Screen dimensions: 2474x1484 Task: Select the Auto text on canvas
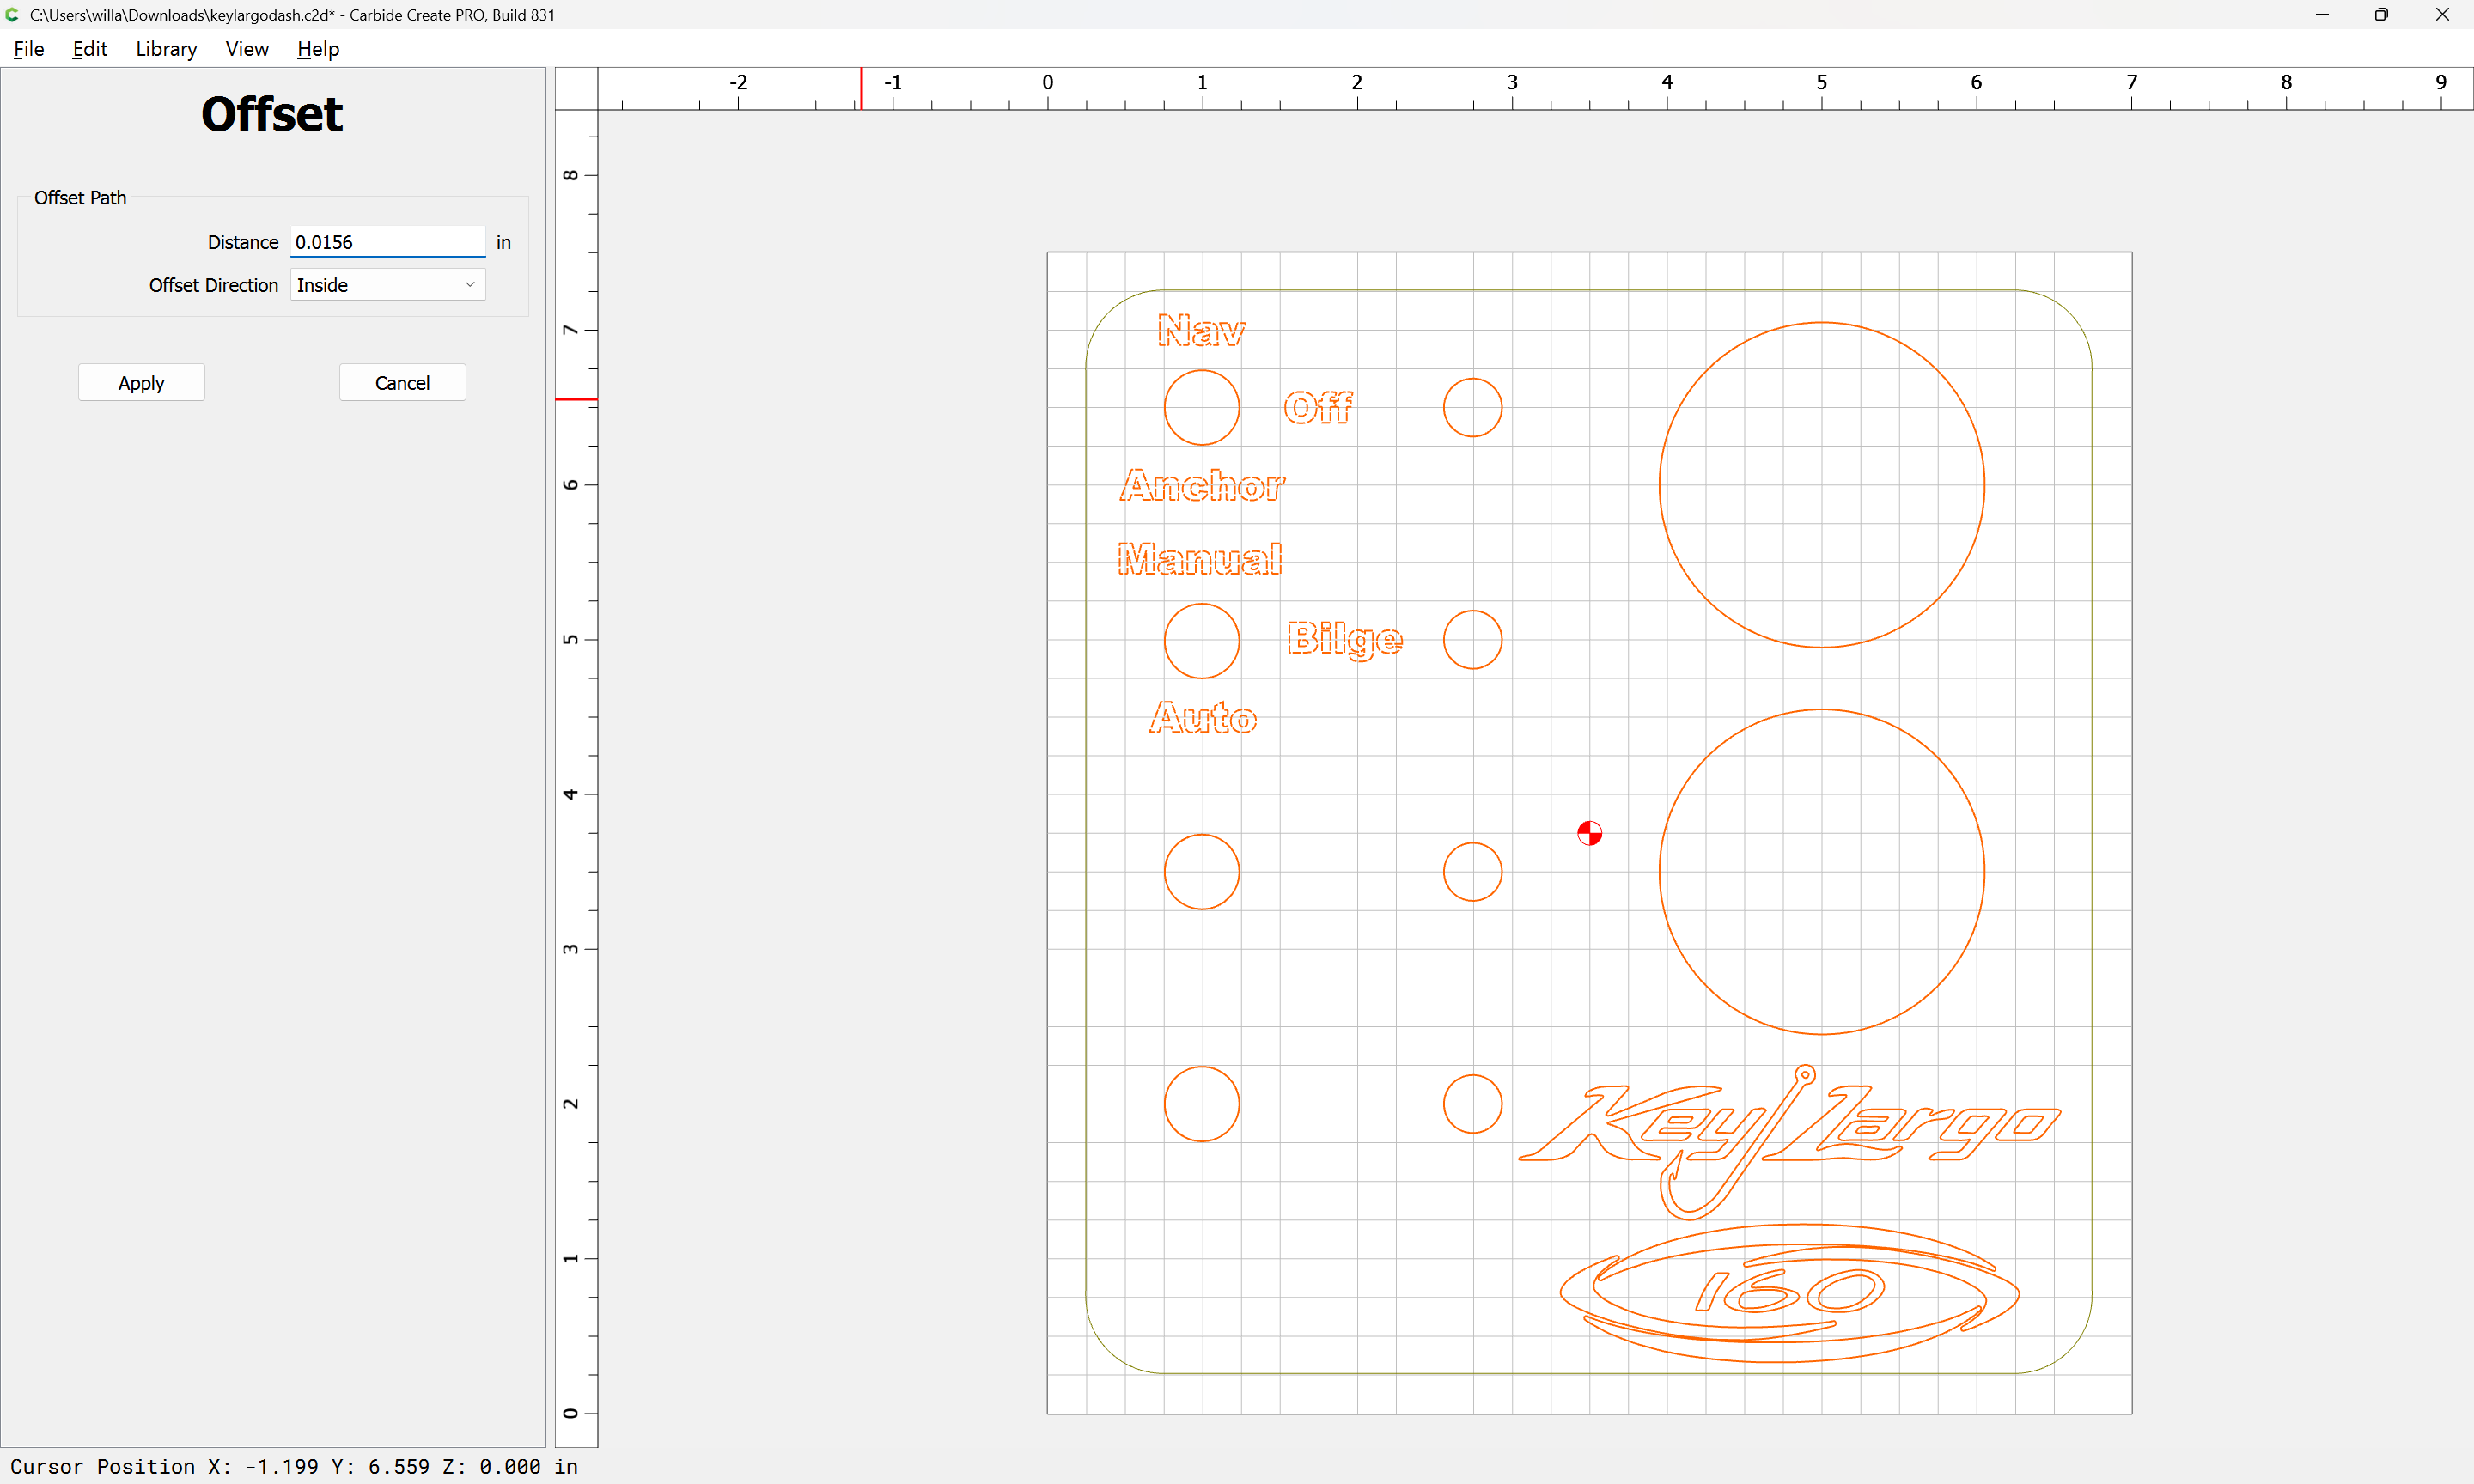tap(1203, 717)
